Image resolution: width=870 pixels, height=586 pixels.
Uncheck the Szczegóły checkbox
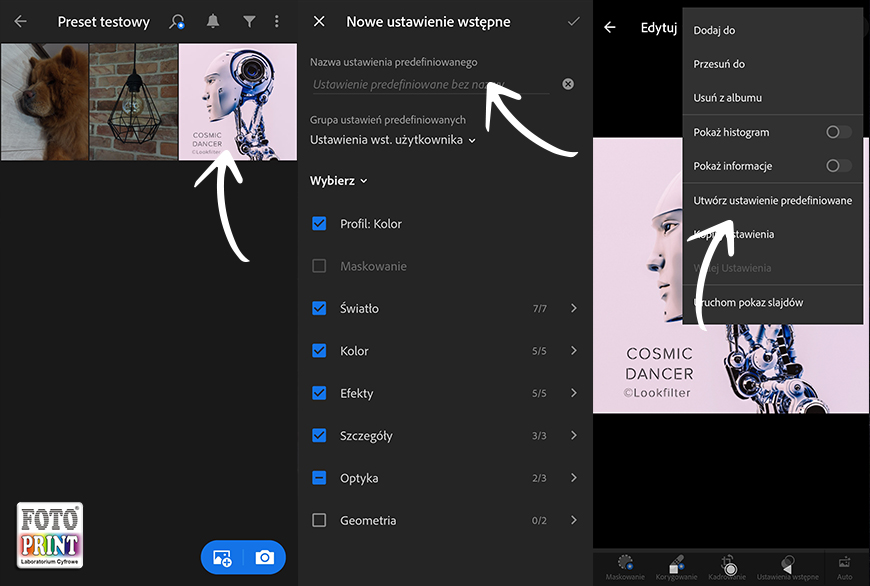[x=319, y=436]
